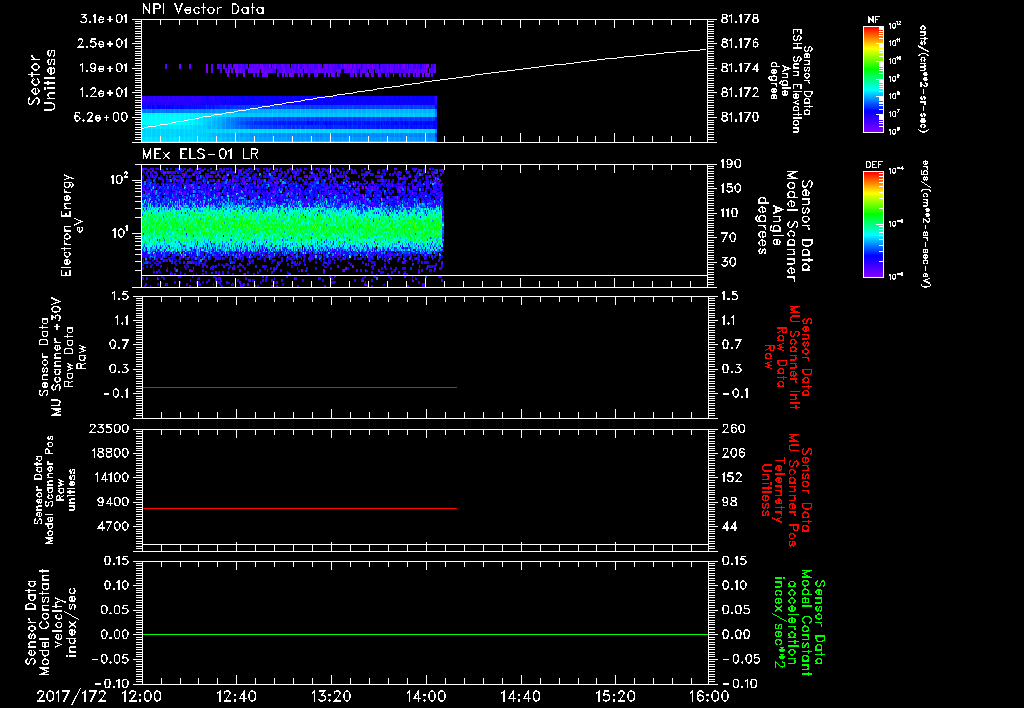Image resolution: width=1024 pixels, height=708 pixels.
Task: Click the 12:00 time axis label
Action: point(142,696)
